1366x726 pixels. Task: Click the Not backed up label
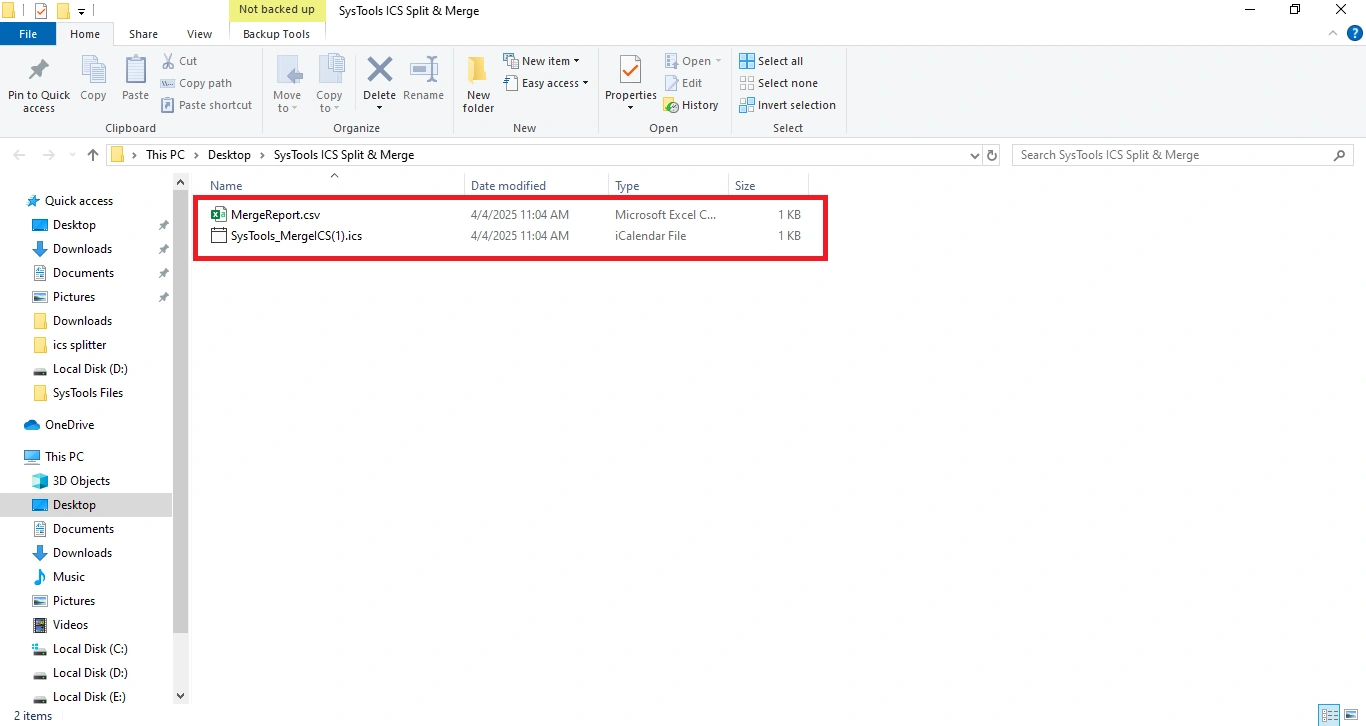tap(276, 10)
